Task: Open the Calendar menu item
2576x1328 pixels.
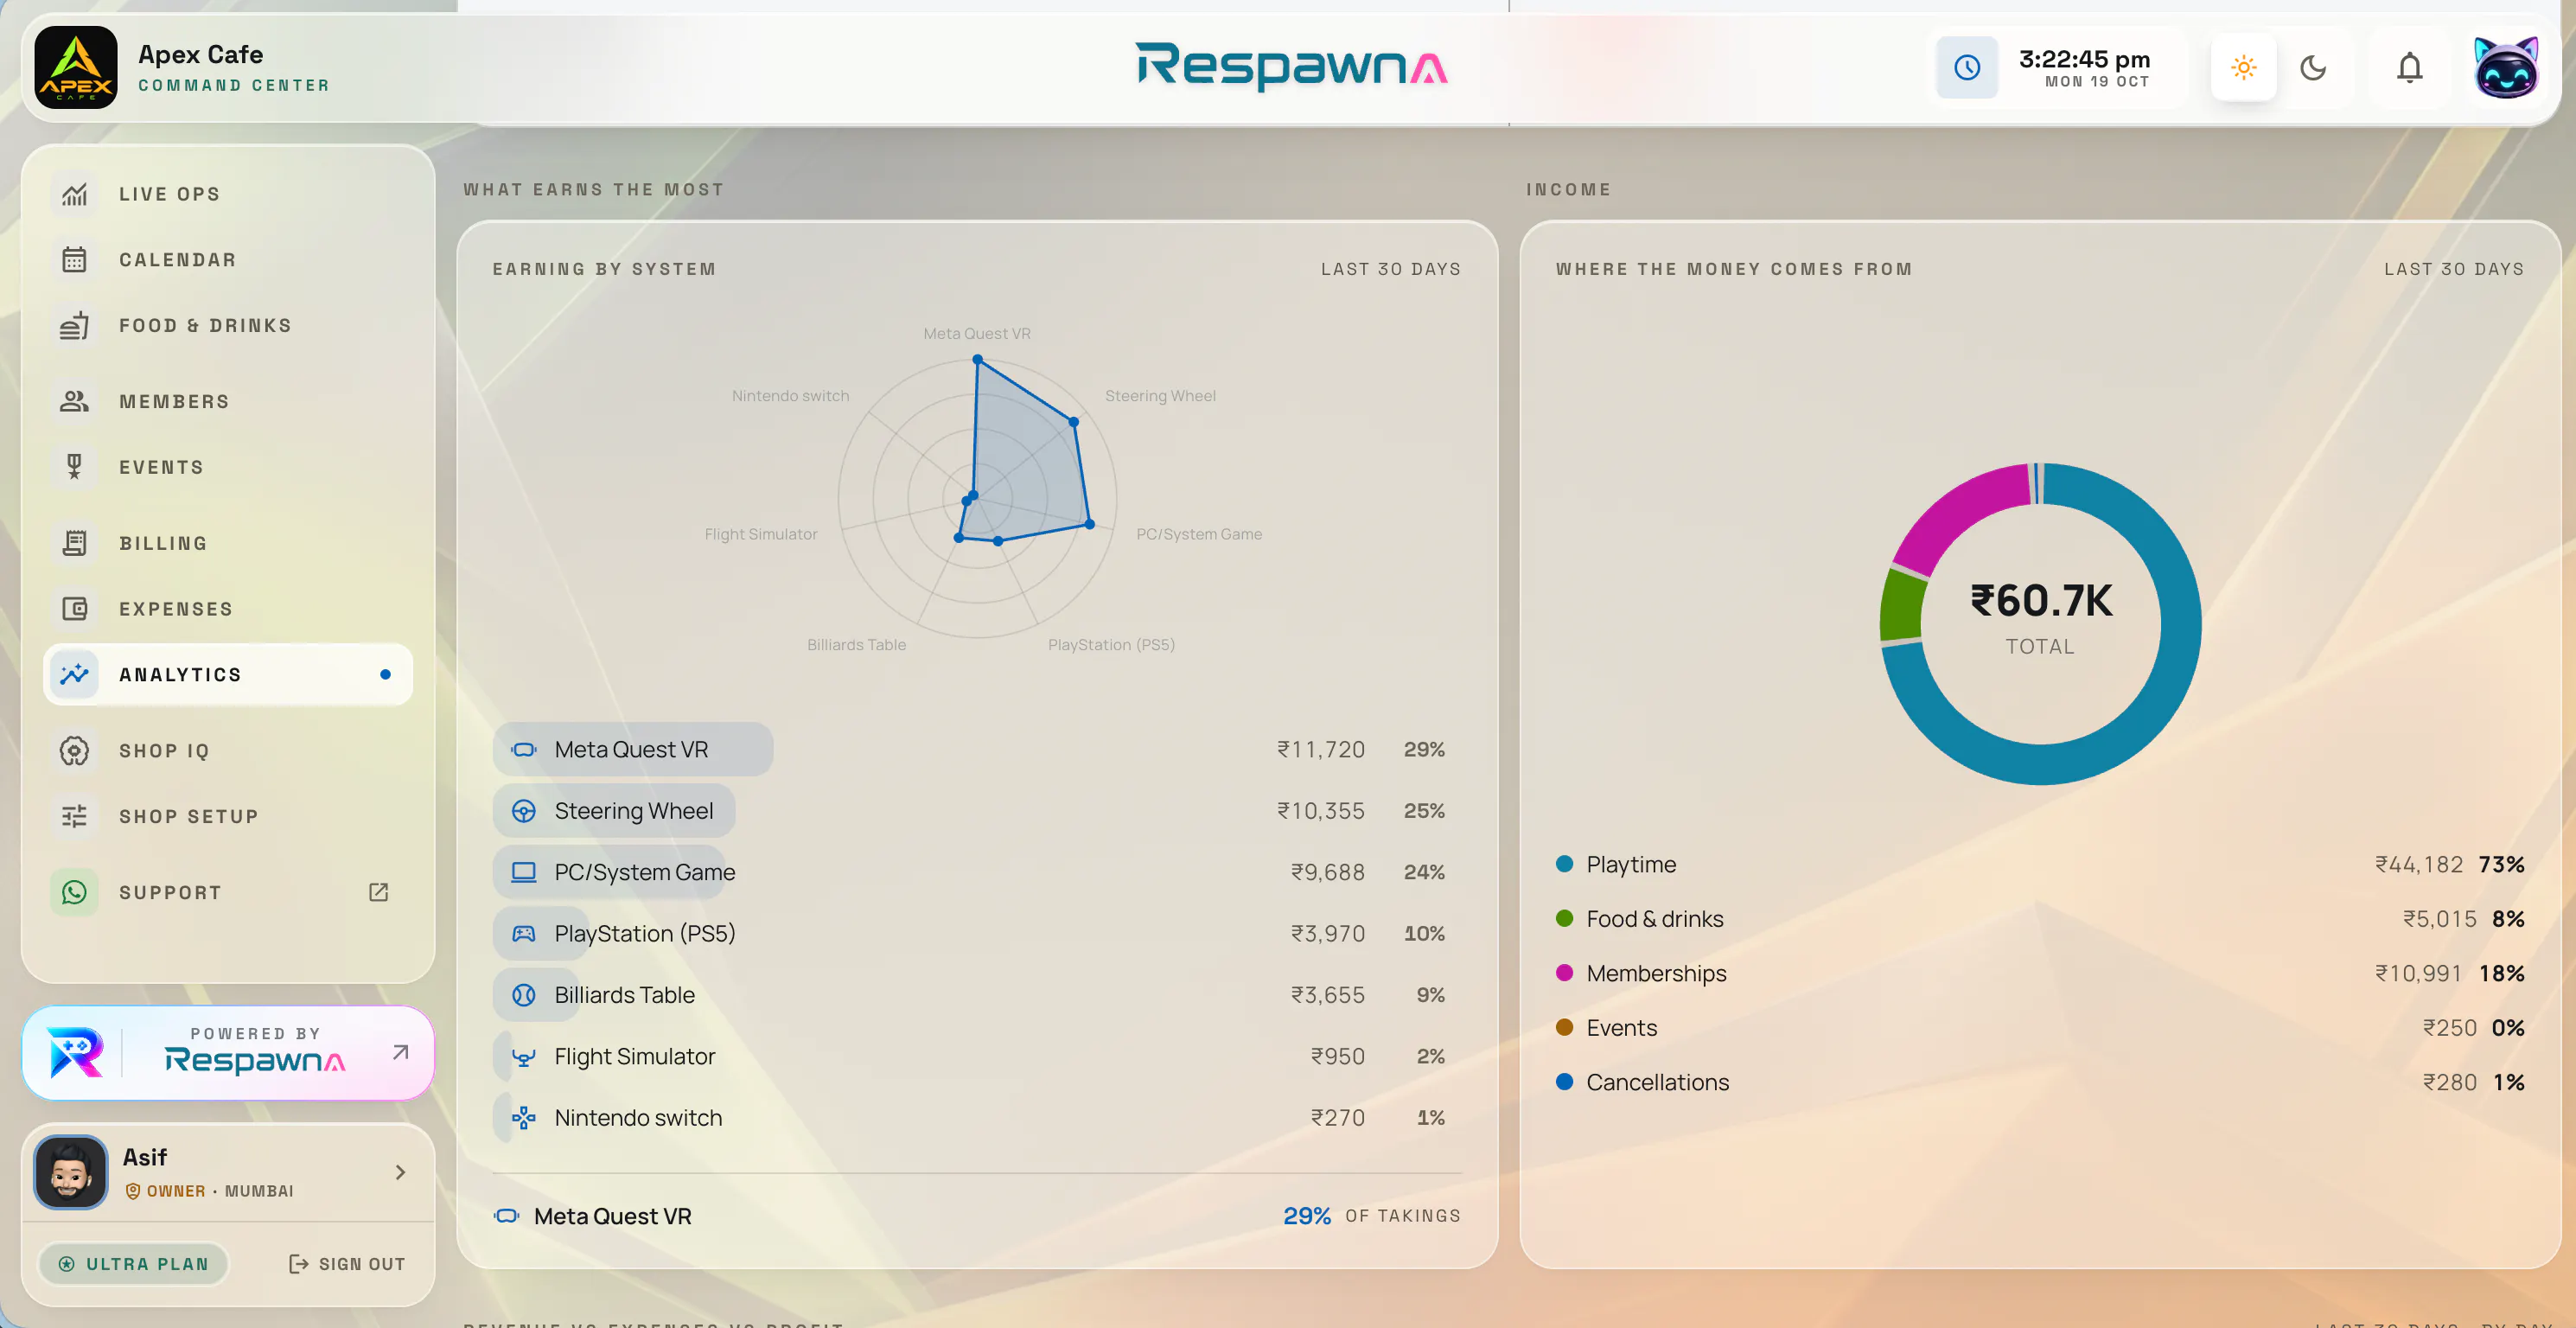Action: [x=228, y=260]
